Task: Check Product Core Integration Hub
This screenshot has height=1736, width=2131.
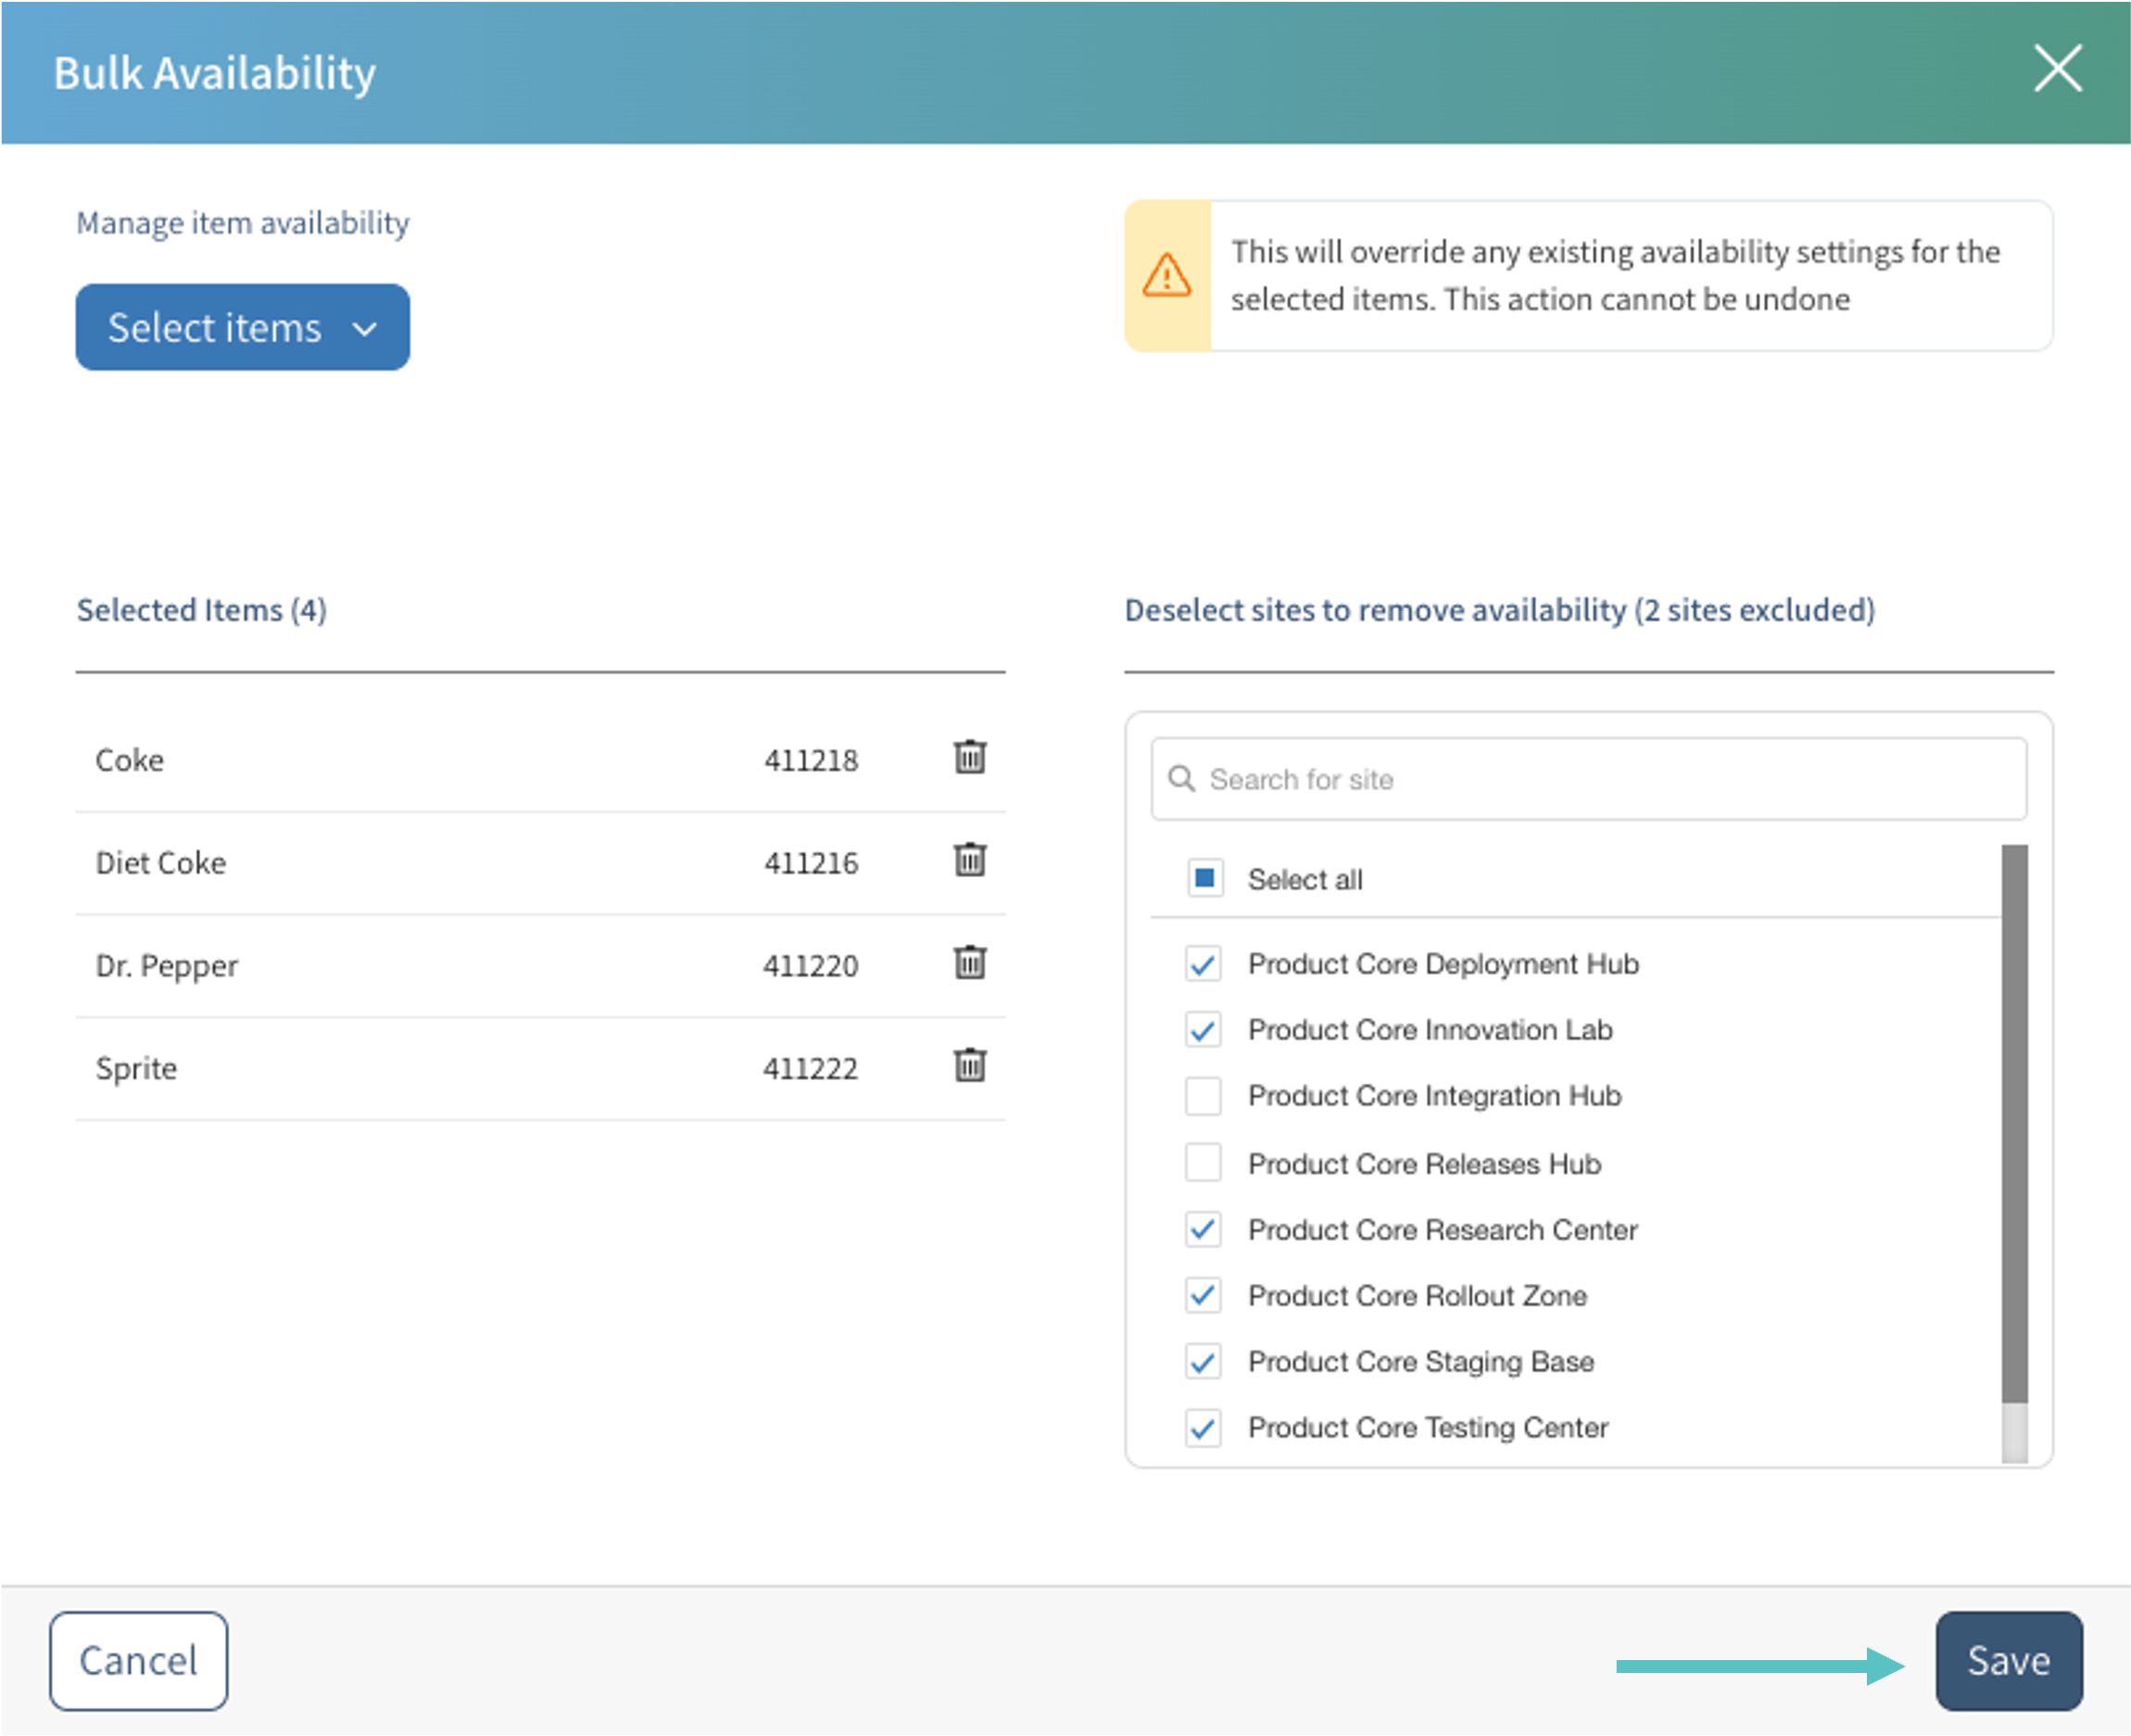Action: (x=1203, y=1096)
